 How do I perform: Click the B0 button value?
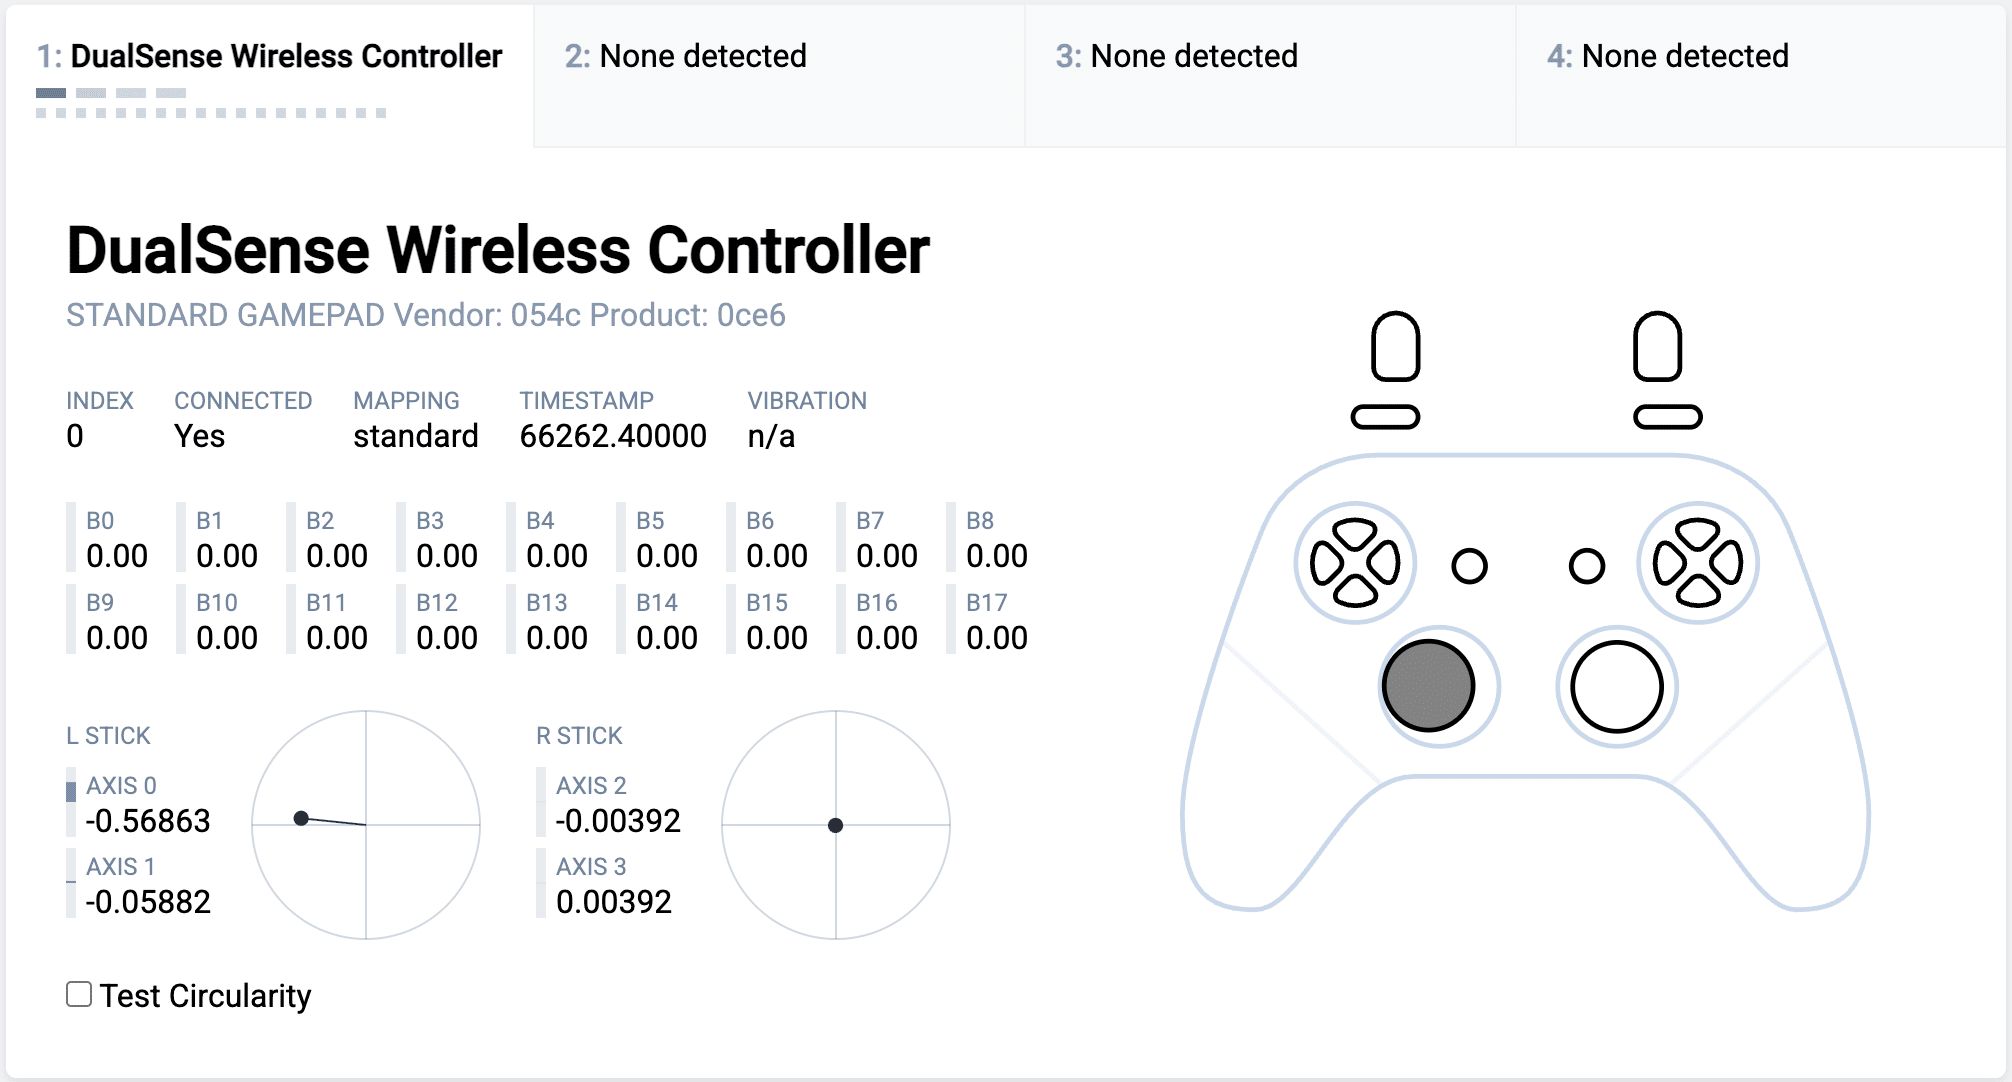117,556
